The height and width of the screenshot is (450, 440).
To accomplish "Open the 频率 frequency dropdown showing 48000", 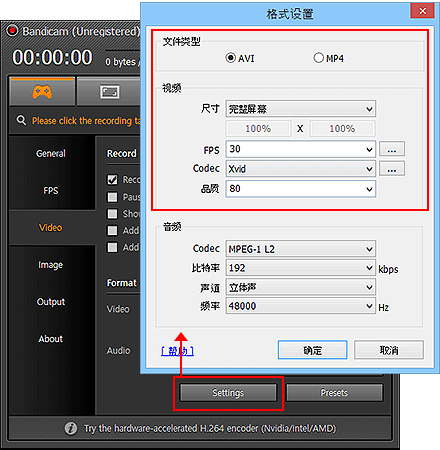I will [301, 306].
